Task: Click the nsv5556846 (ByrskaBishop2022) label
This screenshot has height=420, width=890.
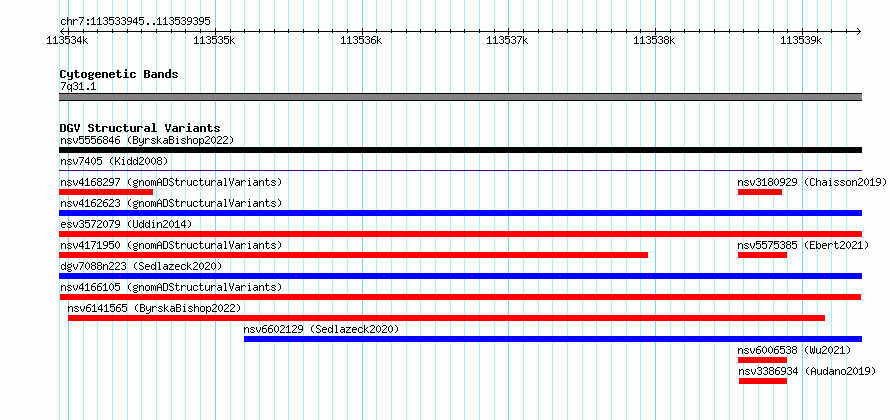Action: 147,140
